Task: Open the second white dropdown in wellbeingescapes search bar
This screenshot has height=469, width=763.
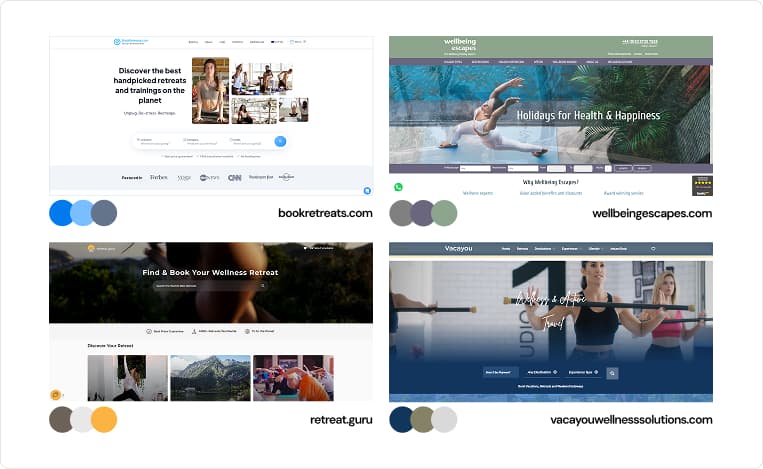Action: pos(523,168)
